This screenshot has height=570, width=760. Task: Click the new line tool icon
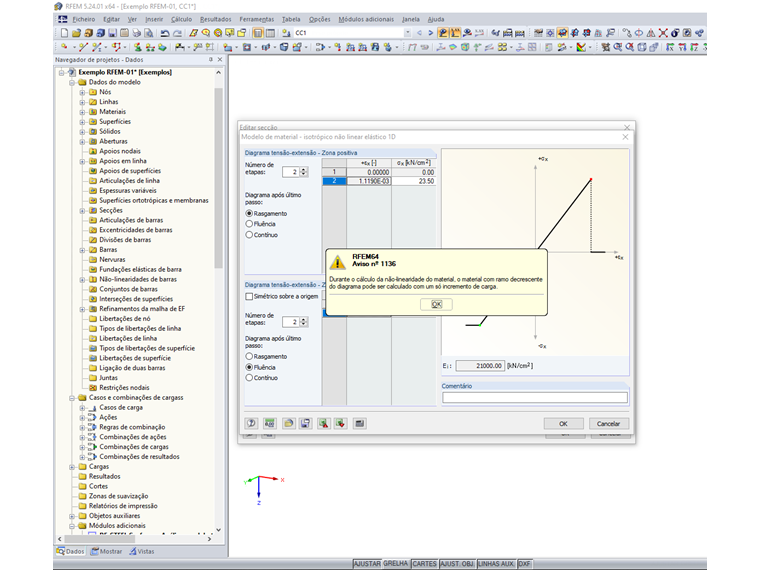coord(83,47)
